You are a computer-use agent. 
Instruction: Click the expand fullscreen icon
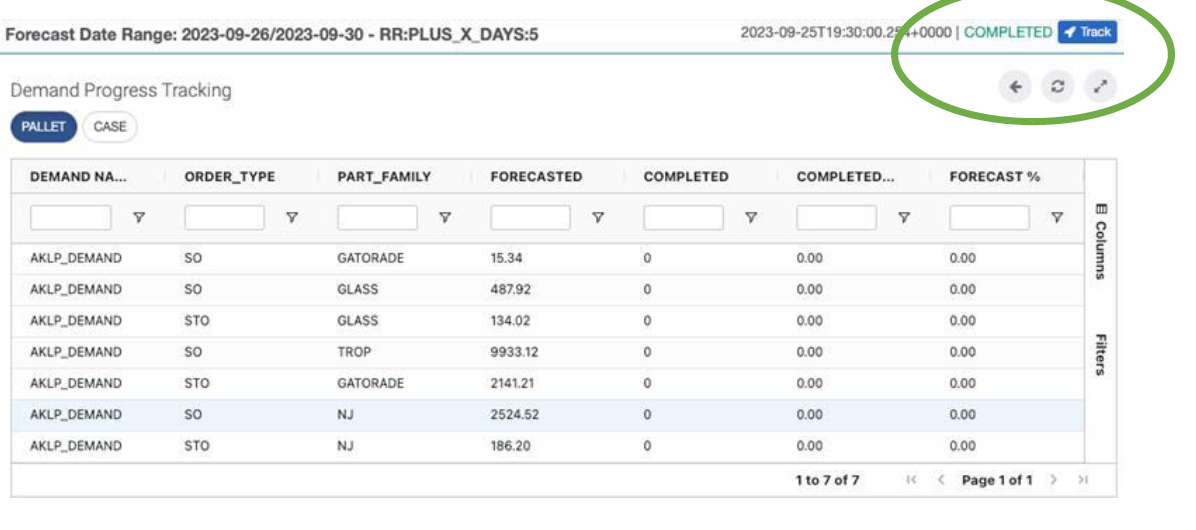[x=1099, y=87]
